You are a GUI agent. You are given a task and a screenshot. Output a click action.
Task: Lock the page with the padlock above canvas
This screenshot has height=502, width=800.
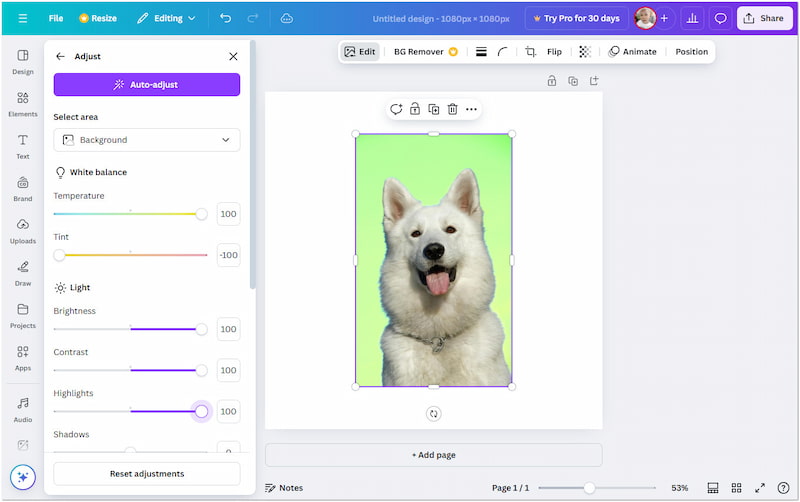(x=551, y=81)
